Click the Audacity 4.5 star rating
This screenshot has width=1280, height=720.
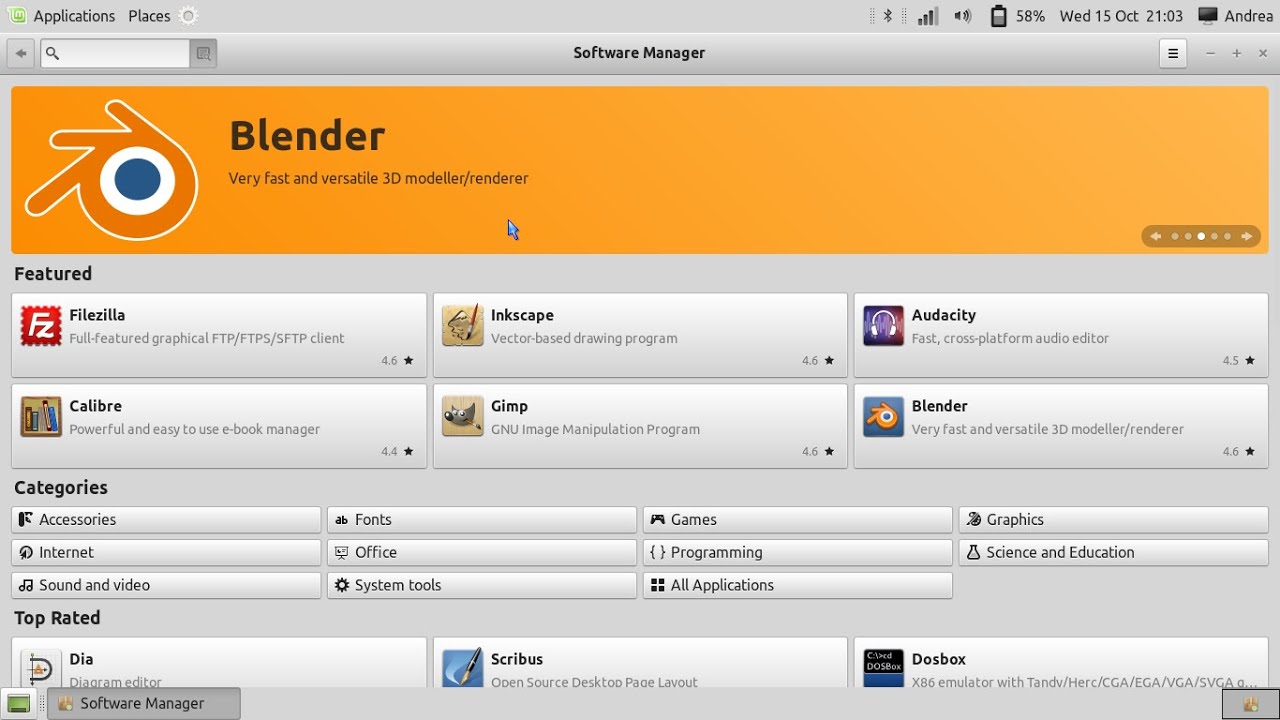pos(1238,361)
